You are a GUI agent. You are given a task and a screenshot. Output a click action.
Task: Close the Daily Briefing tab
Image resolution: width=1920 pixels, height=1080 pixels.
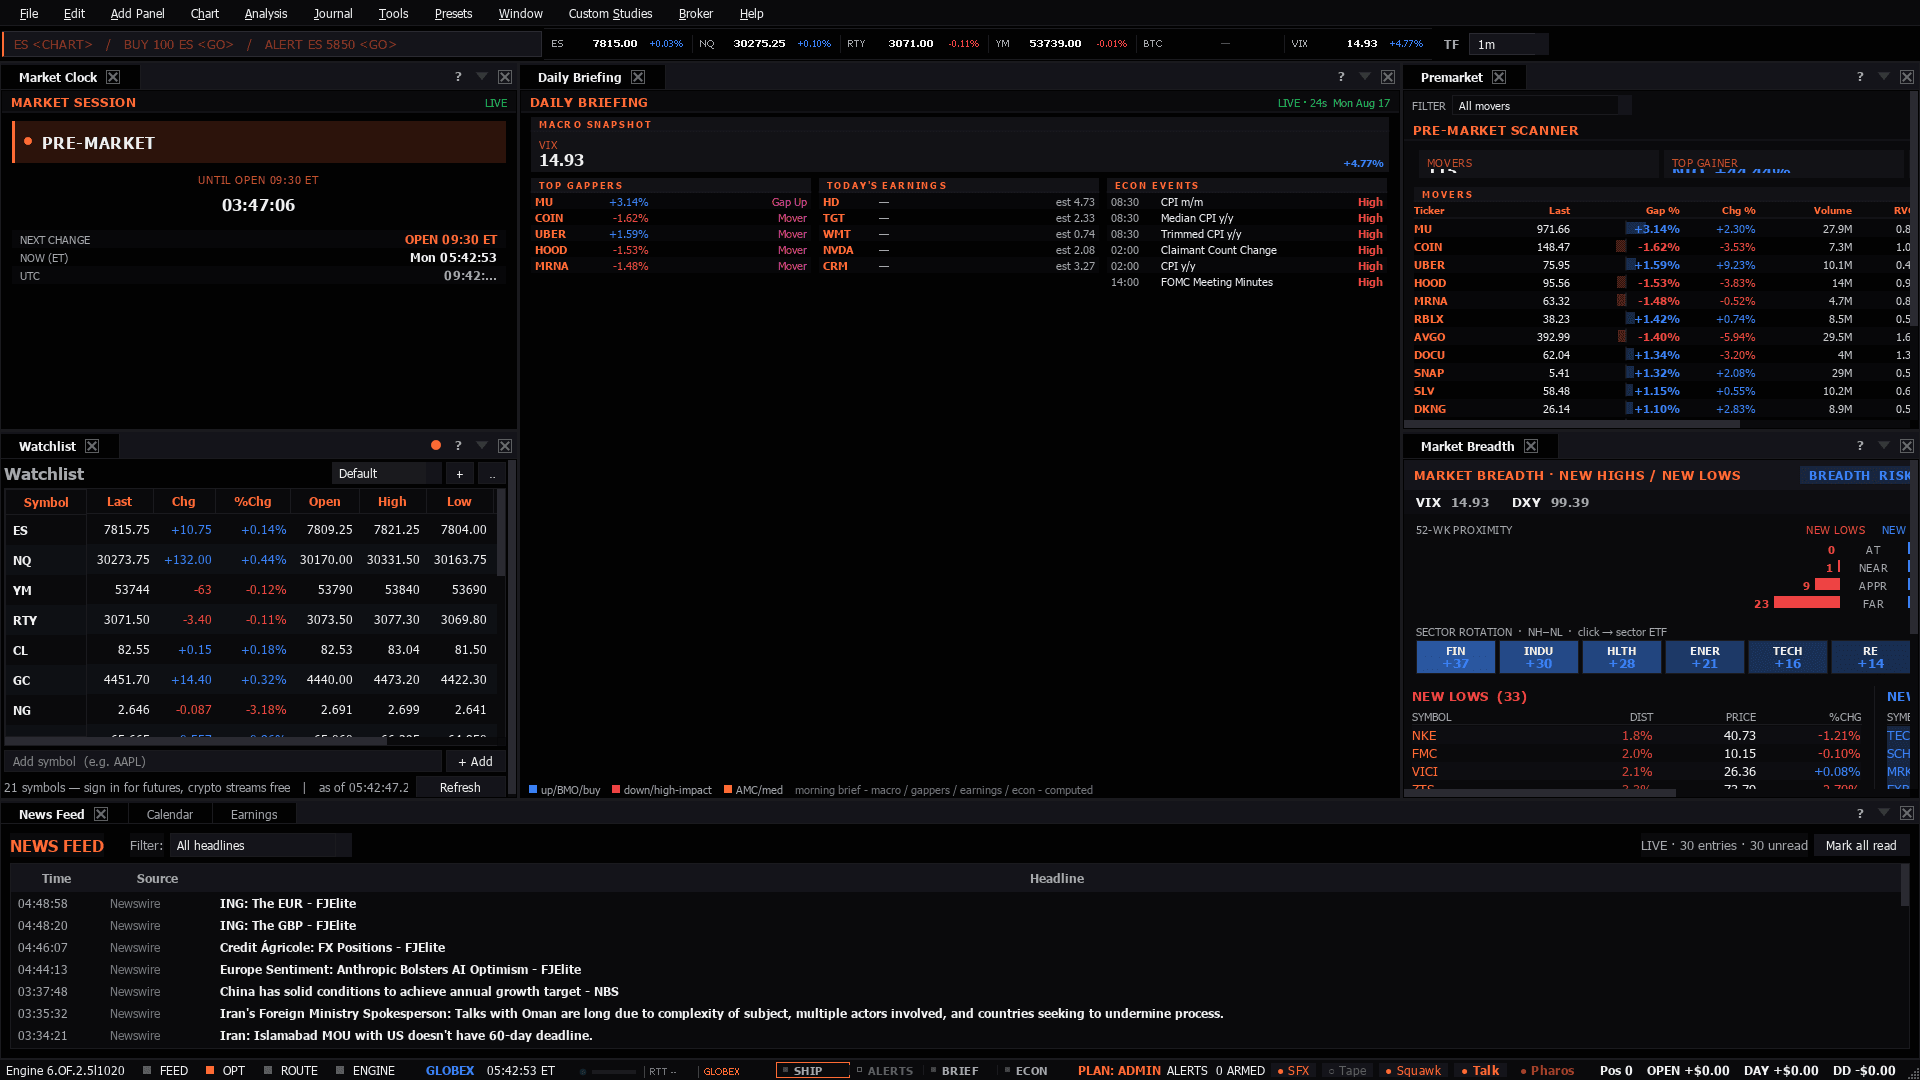pyautogui.click(x=638, y=77)
